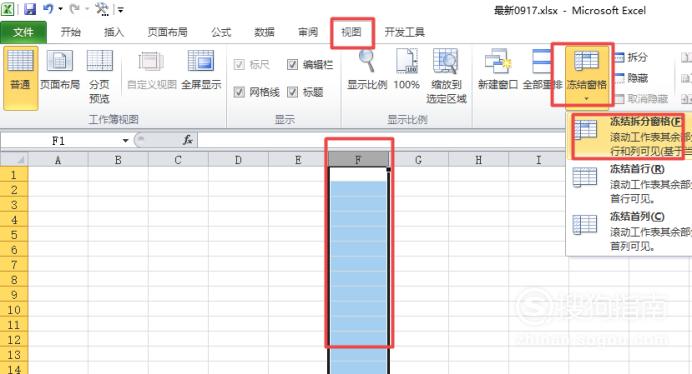Click cell F1 in the worksheet
Image resolution: width=692 pixels, height=374 pixels.
pos(358,174)
